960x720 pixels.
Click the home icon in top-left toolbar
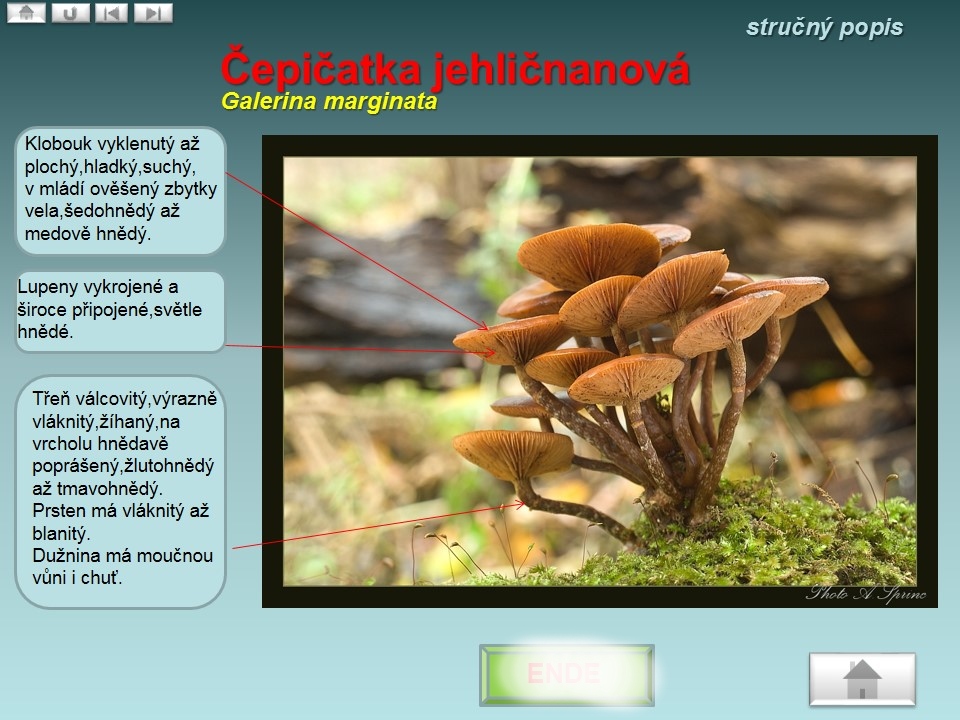click(x=26, y=13)
